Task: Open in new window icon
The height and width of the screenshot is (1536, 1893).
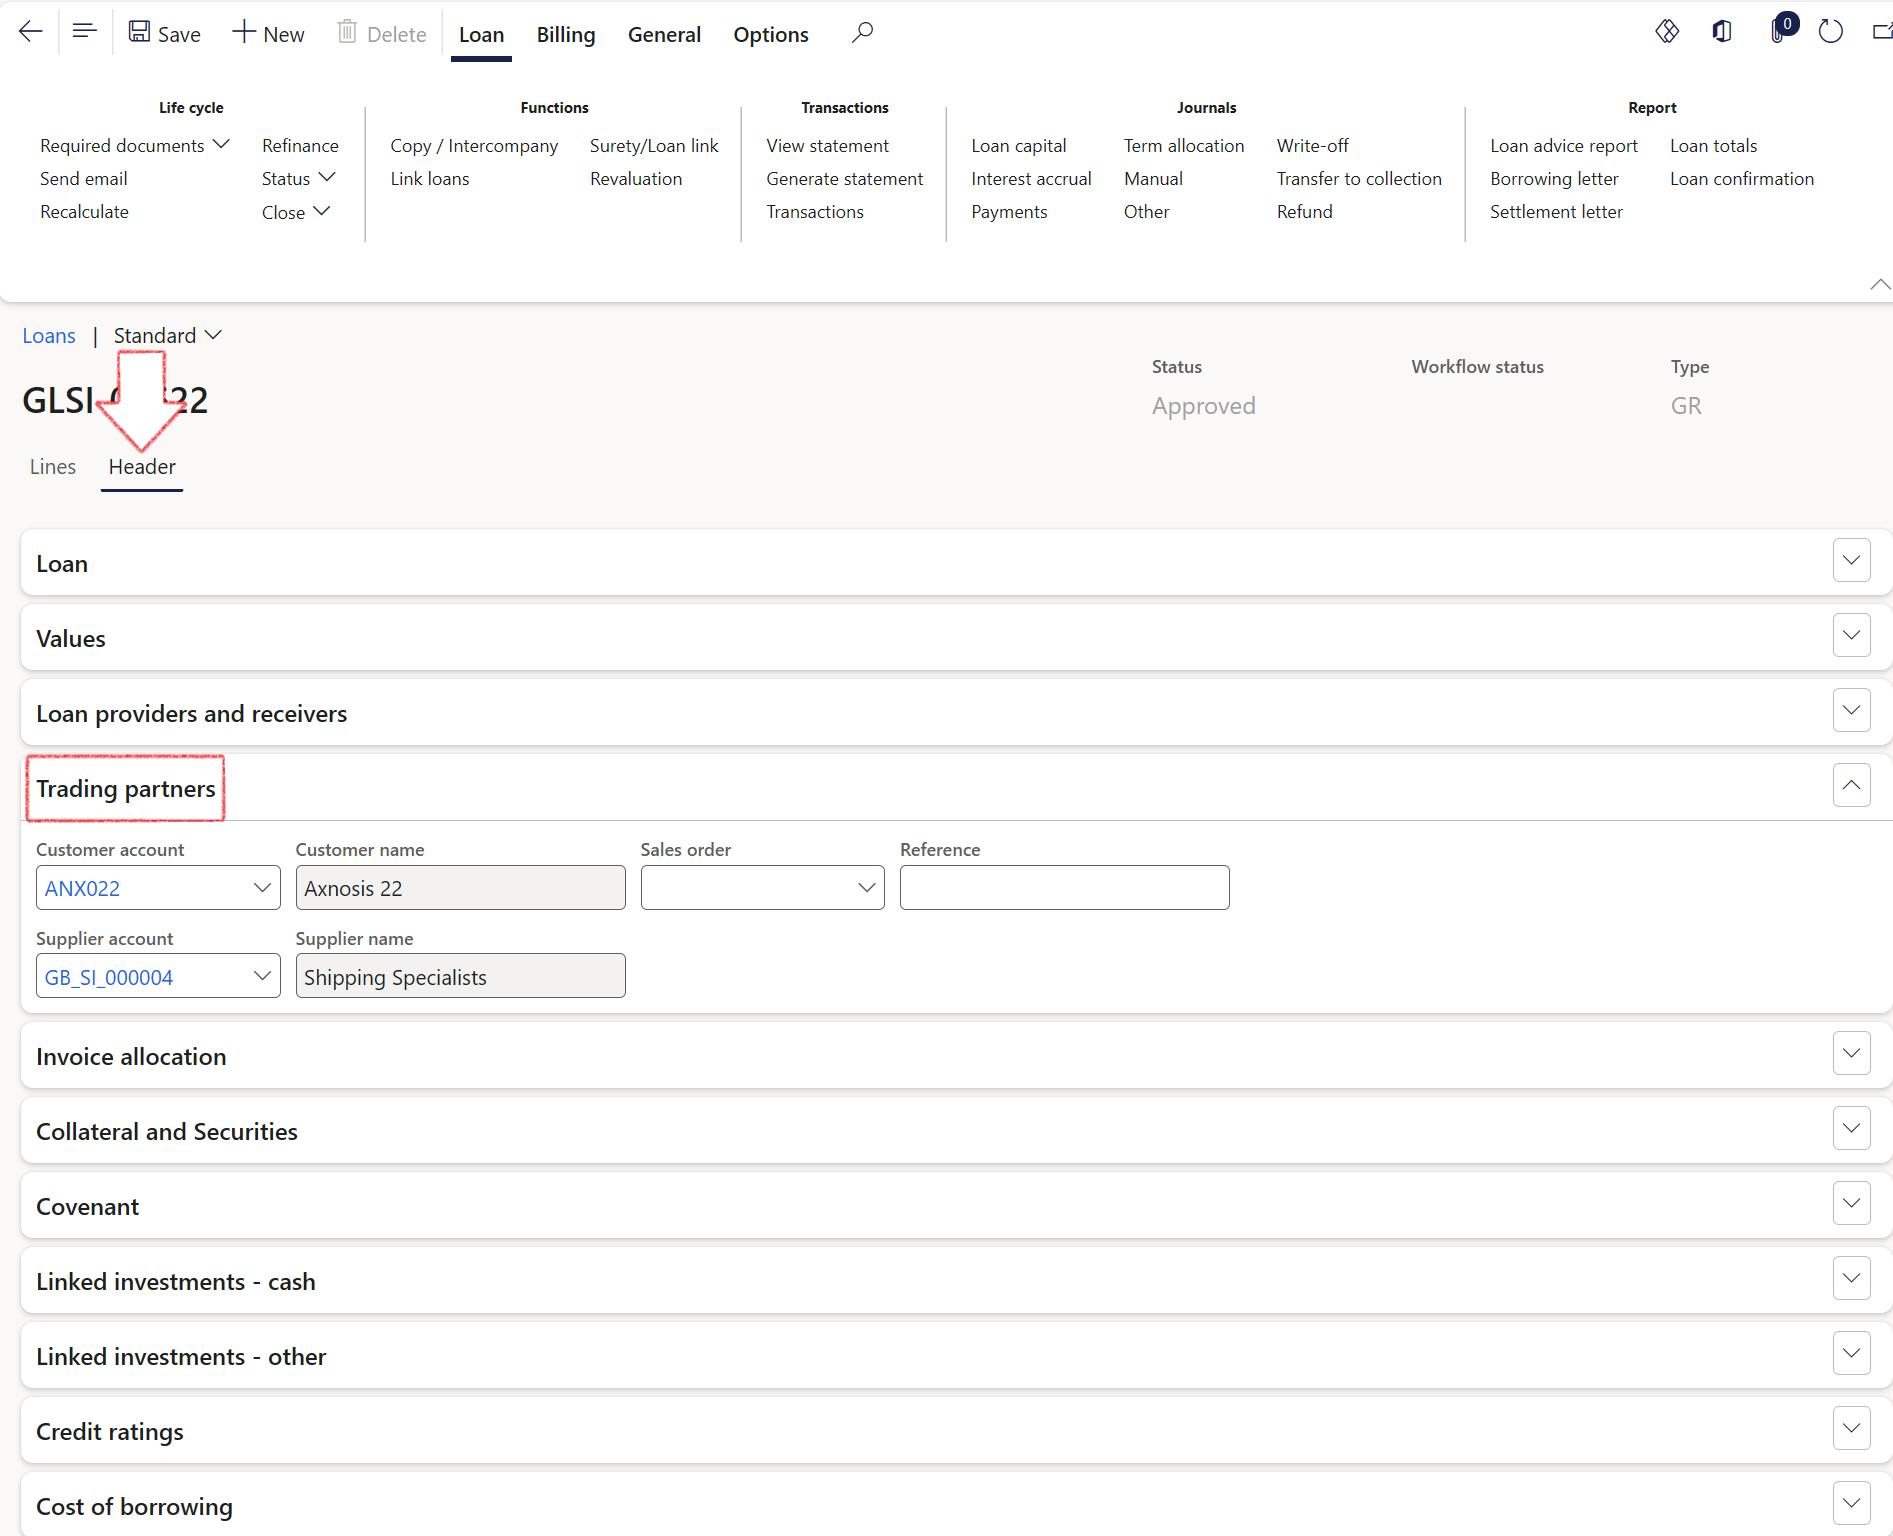Action: click(1881, 32)
